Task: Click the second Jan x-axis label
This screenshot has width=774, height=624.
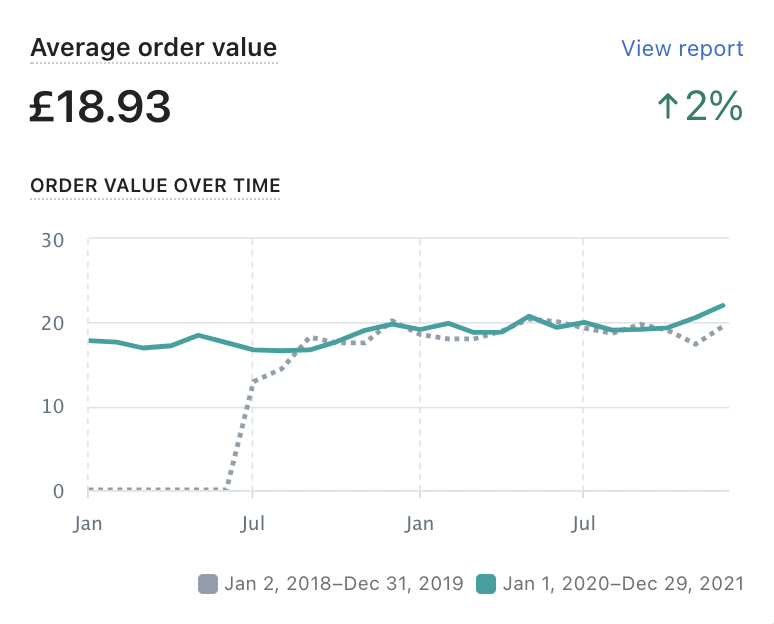Action: 419,523
